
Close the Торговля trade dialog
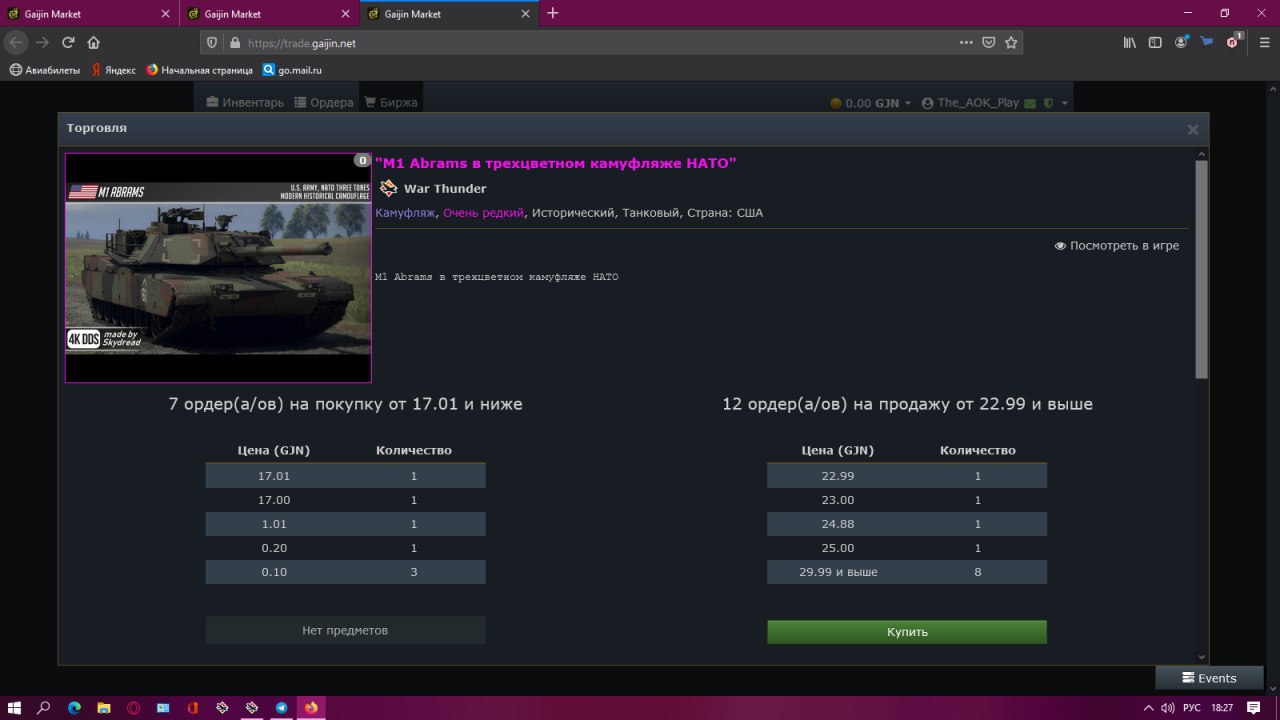coord(1192,129)
